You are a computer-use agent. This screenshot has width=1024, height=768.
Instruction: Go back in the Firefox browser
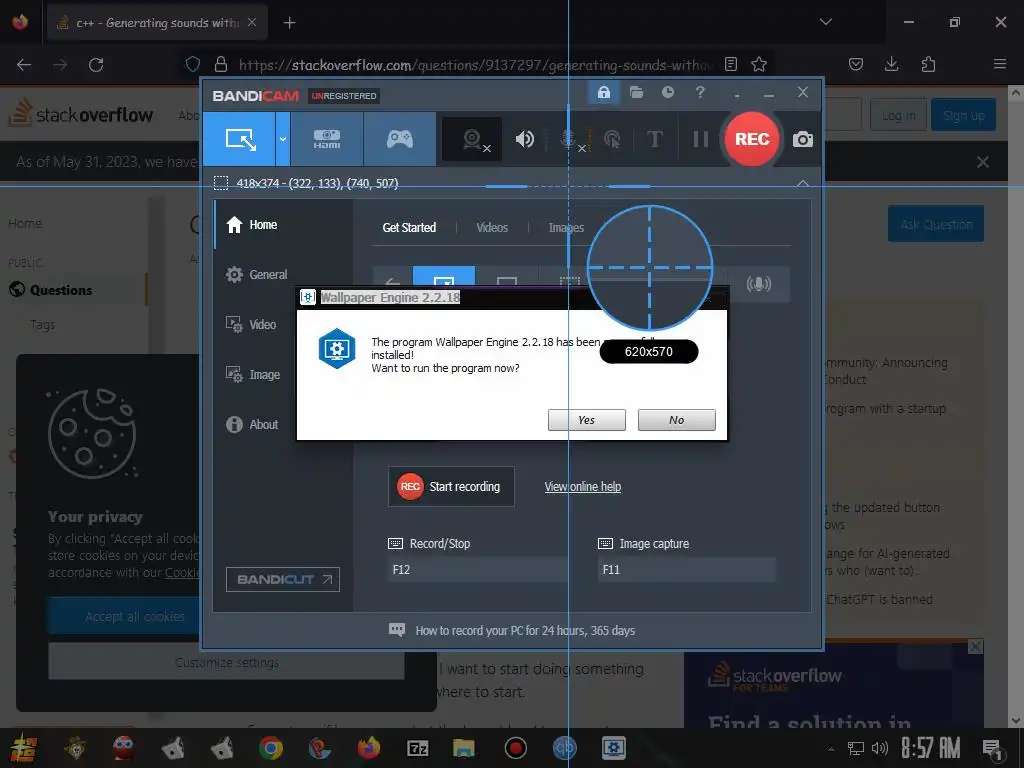24,65
